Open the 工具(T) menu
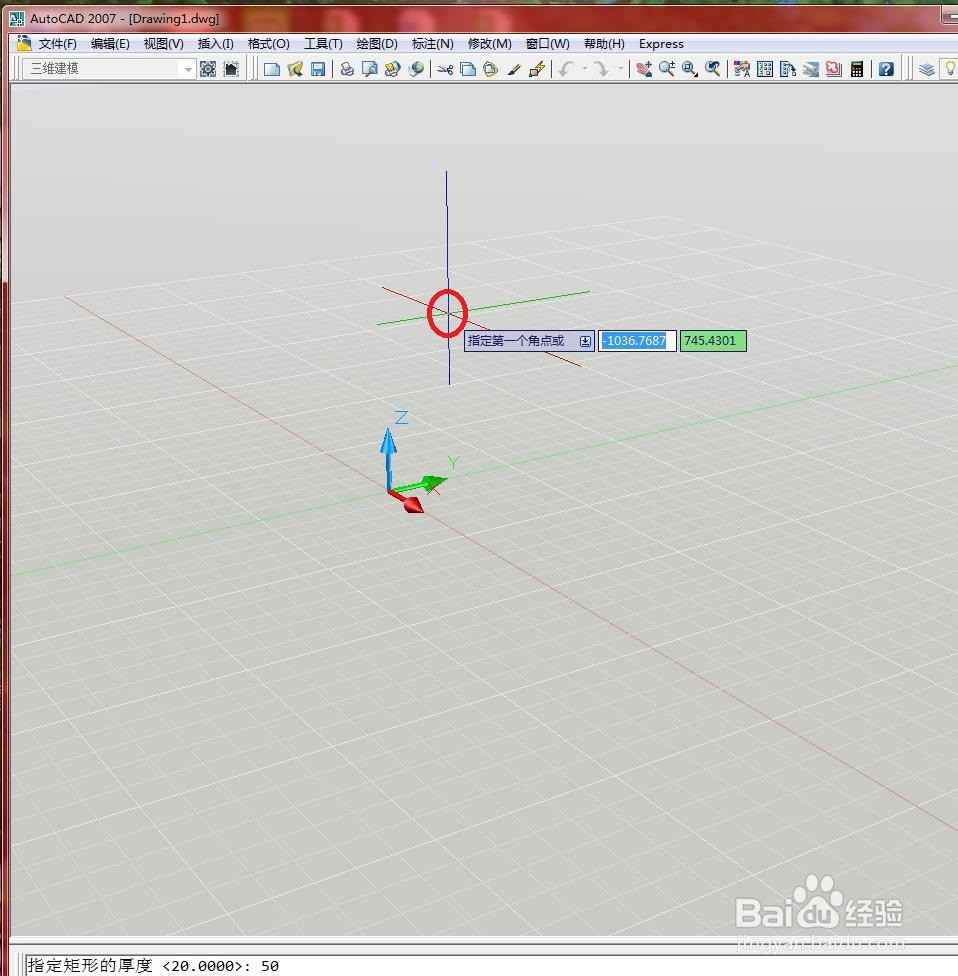Image resolution: width=958 pixels, height=976 pixels. [x=323, y=44]
